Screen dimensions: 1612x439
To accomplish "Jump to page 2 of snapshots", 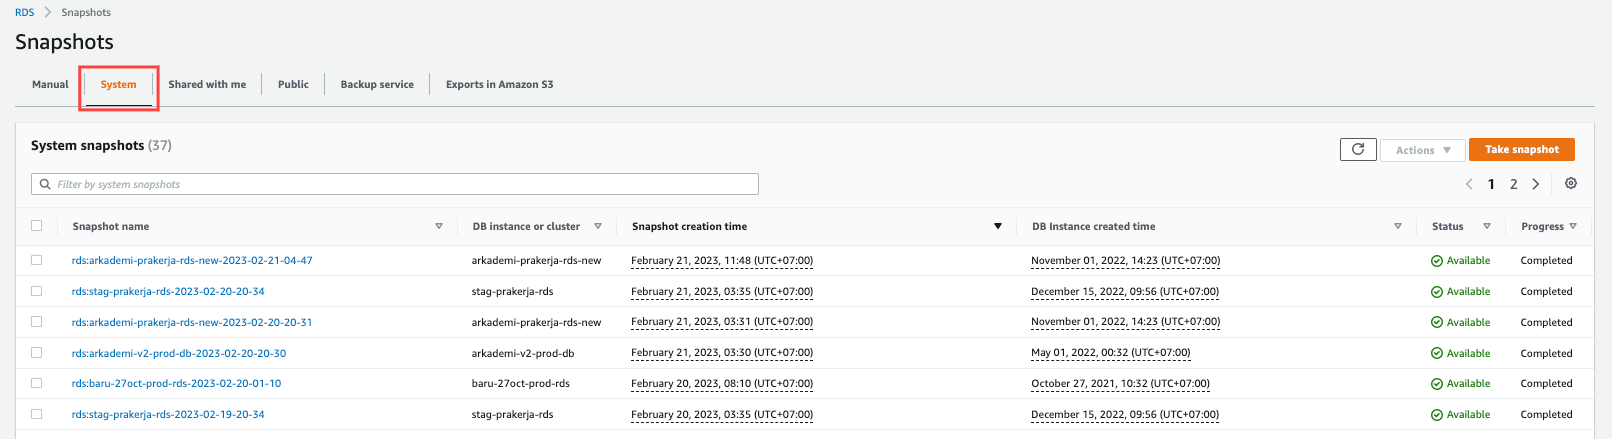I will pyautogui.click(x=1514, y=184).
